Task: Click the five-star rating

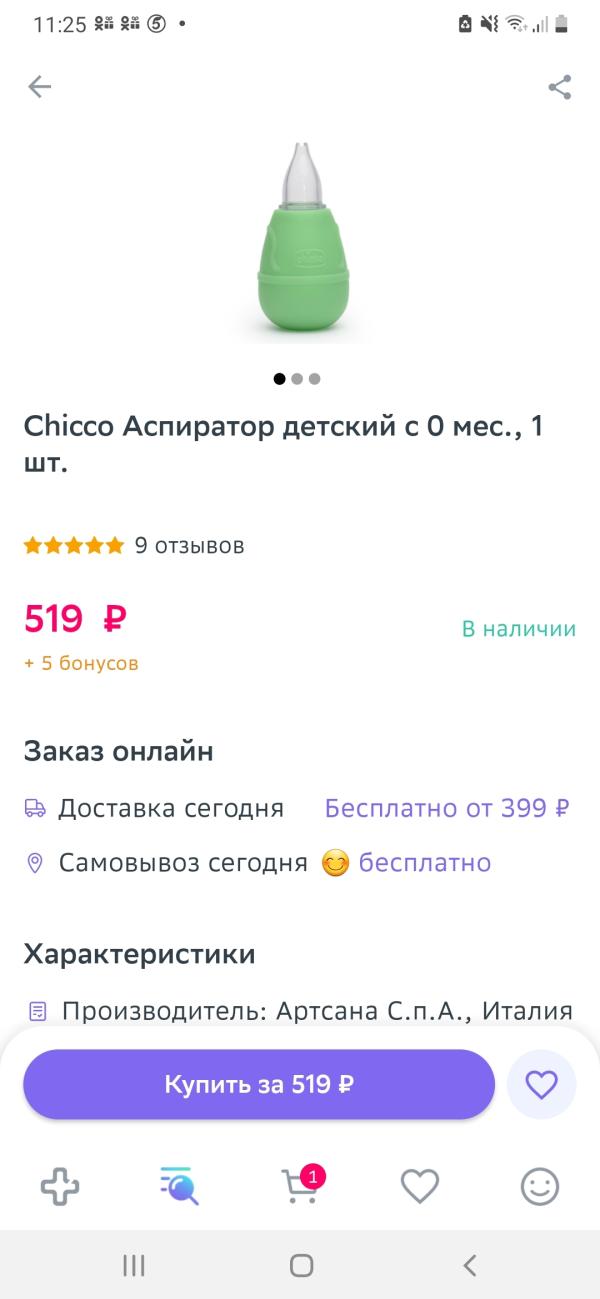Action: [x=75, y=546]
